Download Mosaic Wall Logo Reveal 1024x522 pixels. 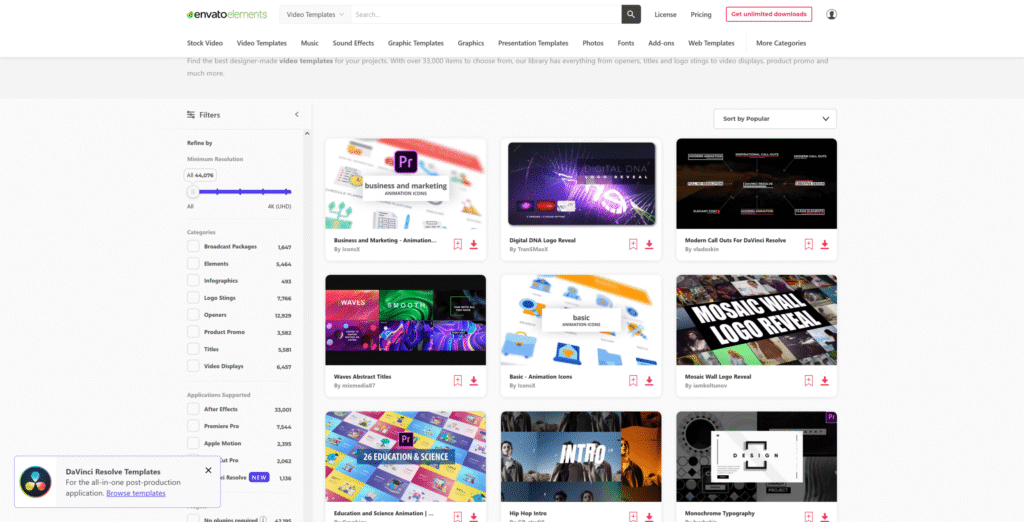(825, 381)
